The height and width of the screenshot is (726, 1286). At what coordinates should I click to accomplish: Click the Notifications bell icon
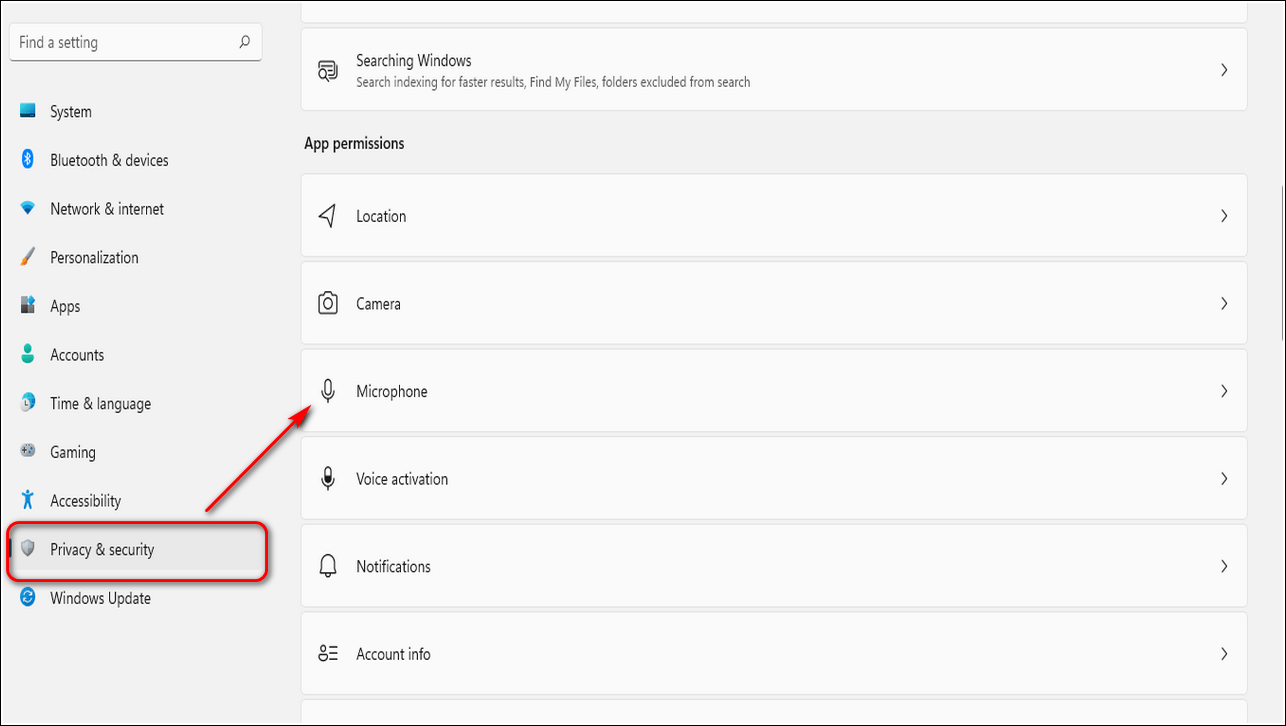328,566
